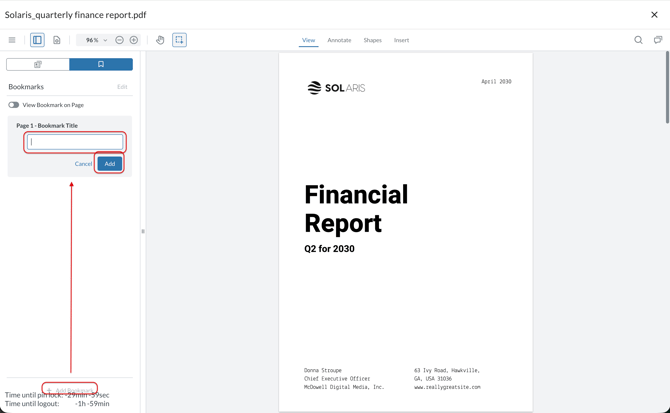The width and height of the screenshot is (670, 413).
Task: Switch to the Annotate tab
Action: tap(339, 40)
